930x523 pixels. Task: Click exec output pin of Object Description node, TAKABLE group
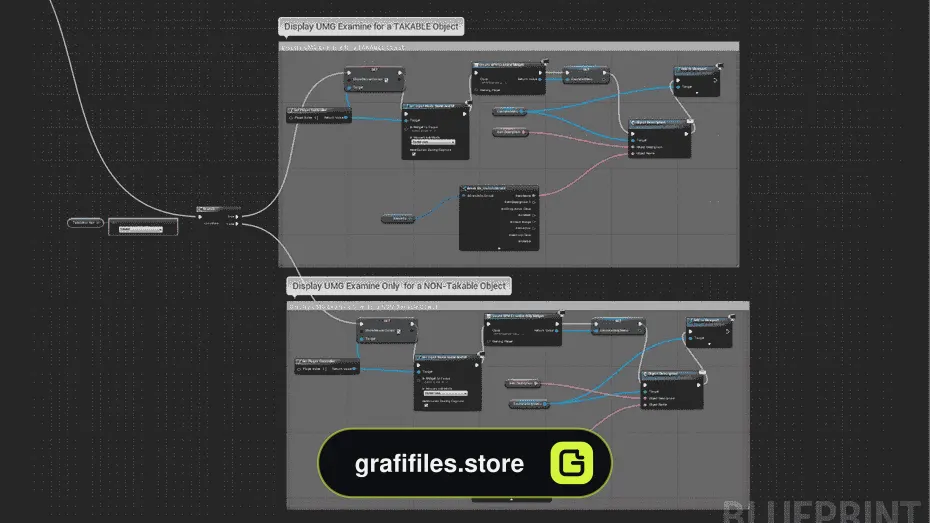pyautogui.click(x=686, y=134)
